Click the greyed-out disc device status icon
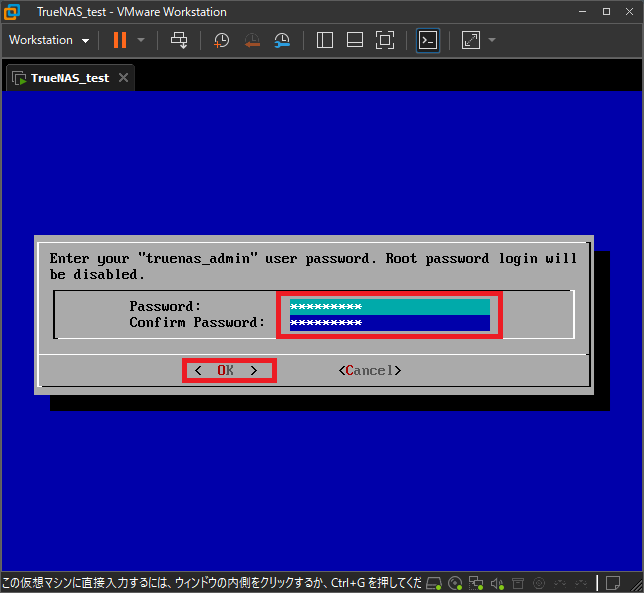Image resolution: width=644 pixels, height=593 pixels. click(539, 583)
